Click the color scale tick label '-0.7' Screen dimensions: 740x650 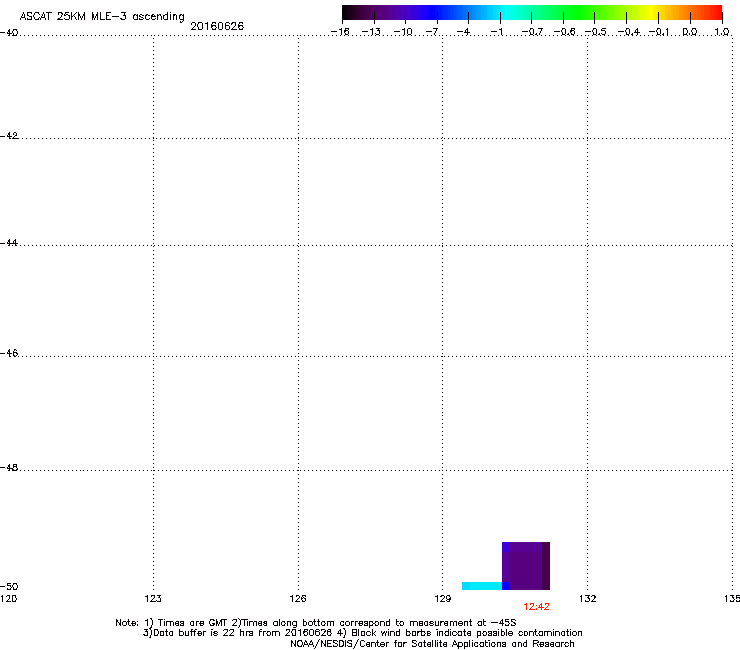click(532, 32)
